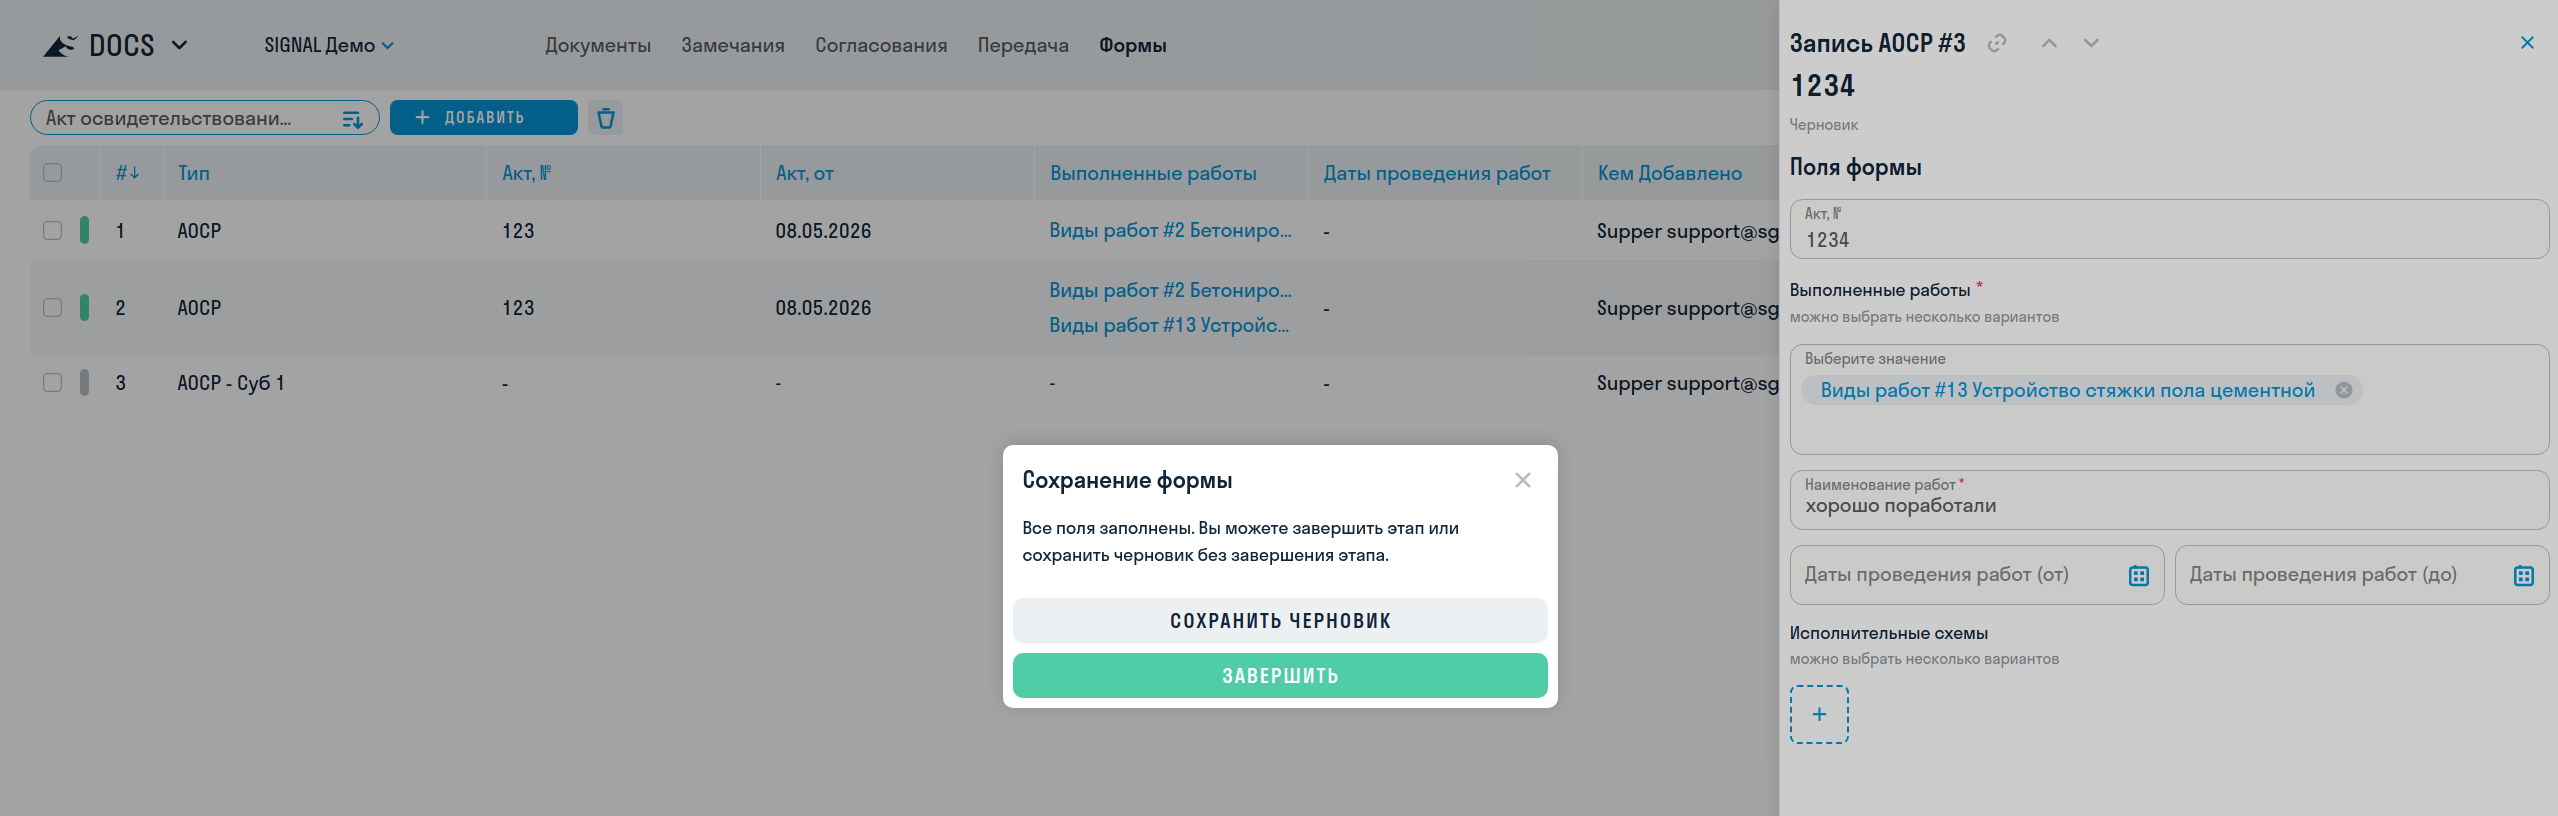
Task: Click the trash delete icon
Action: click(x=606, y=119)
